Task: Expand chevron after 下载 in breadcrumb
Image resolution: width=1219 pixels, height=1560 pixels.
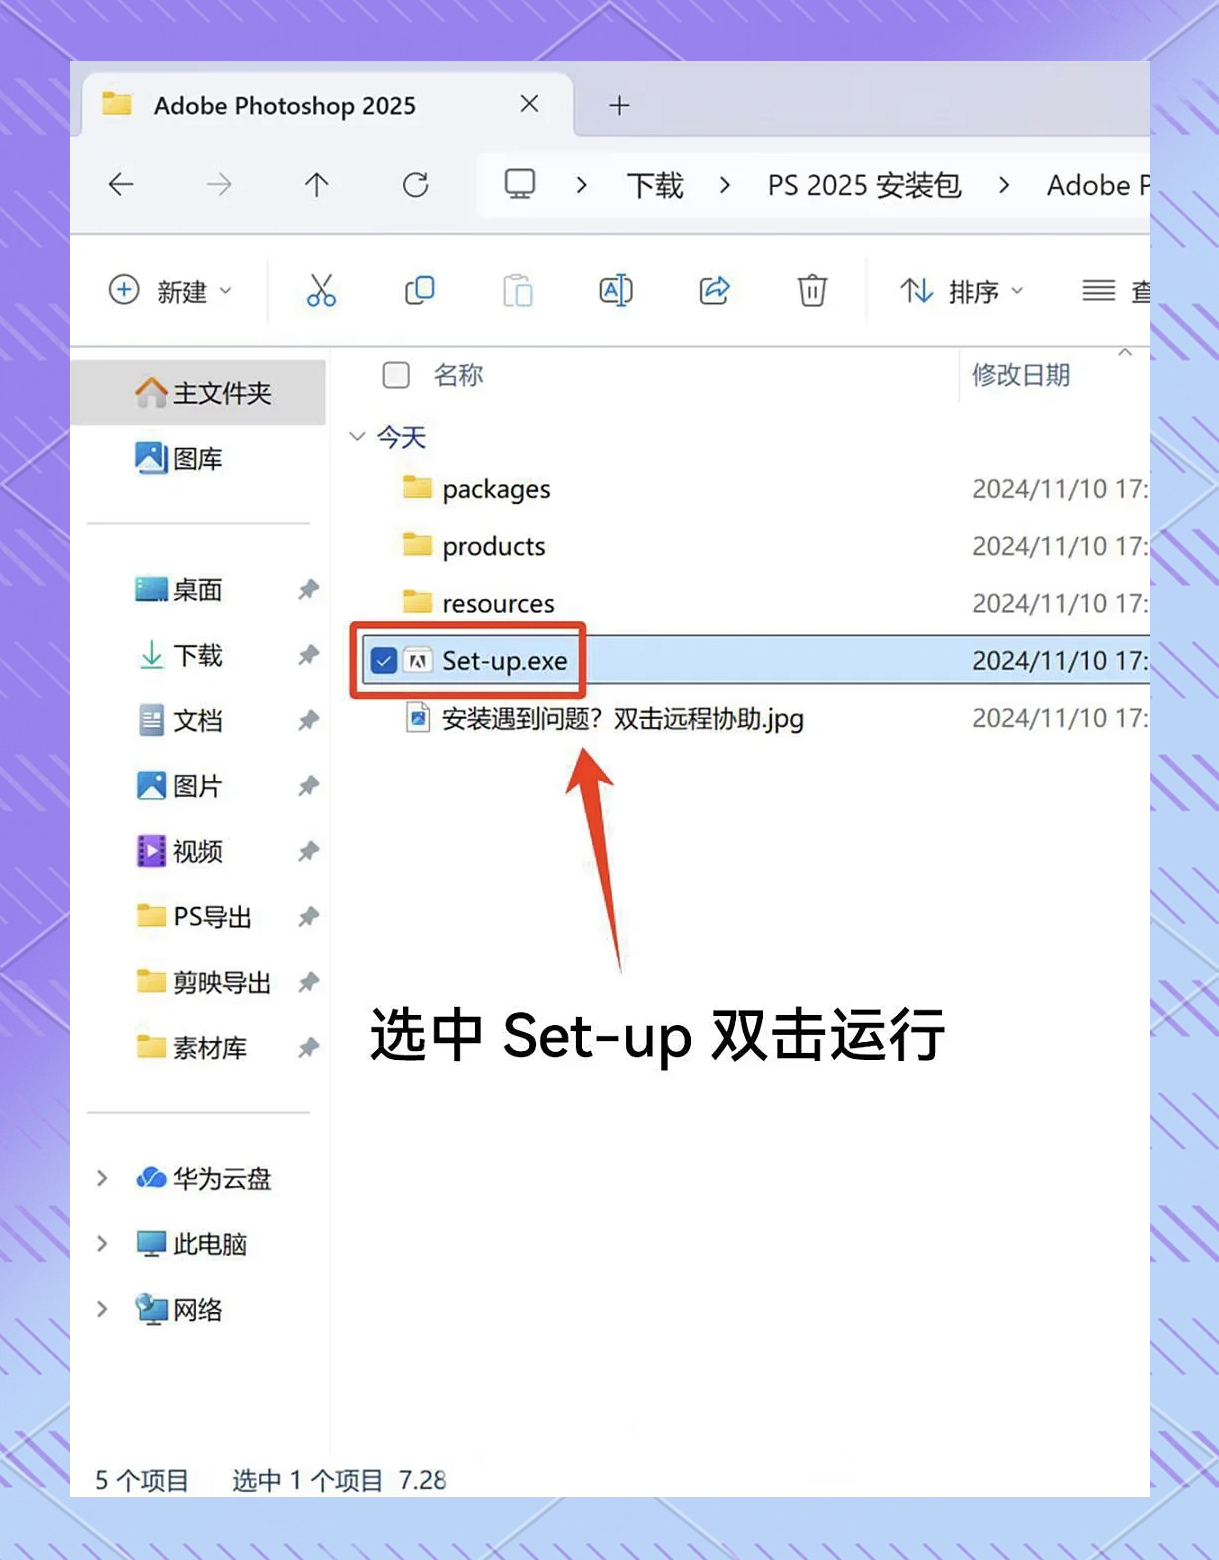Action: click(725, 186)
